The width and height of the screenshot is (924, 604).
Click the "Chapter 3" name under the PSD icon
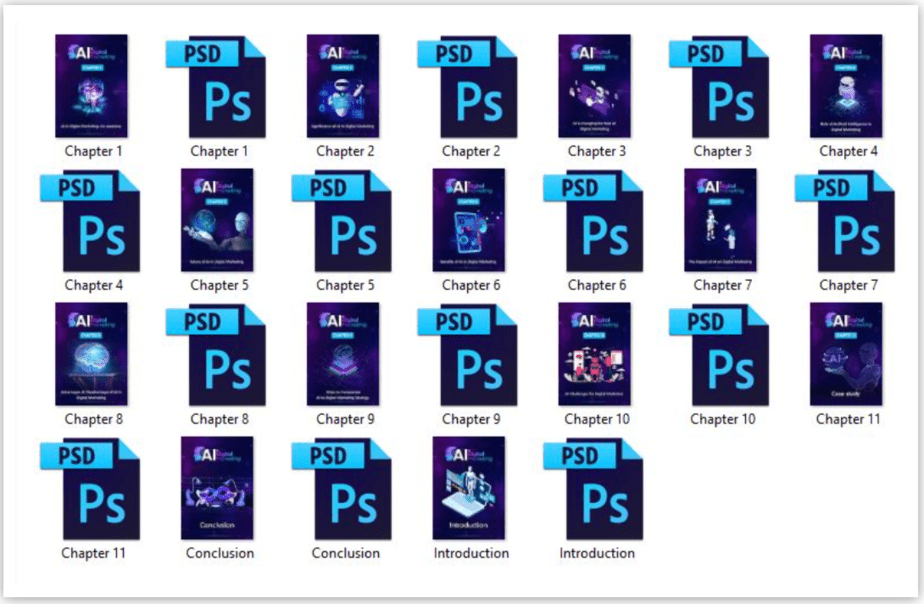722,151
